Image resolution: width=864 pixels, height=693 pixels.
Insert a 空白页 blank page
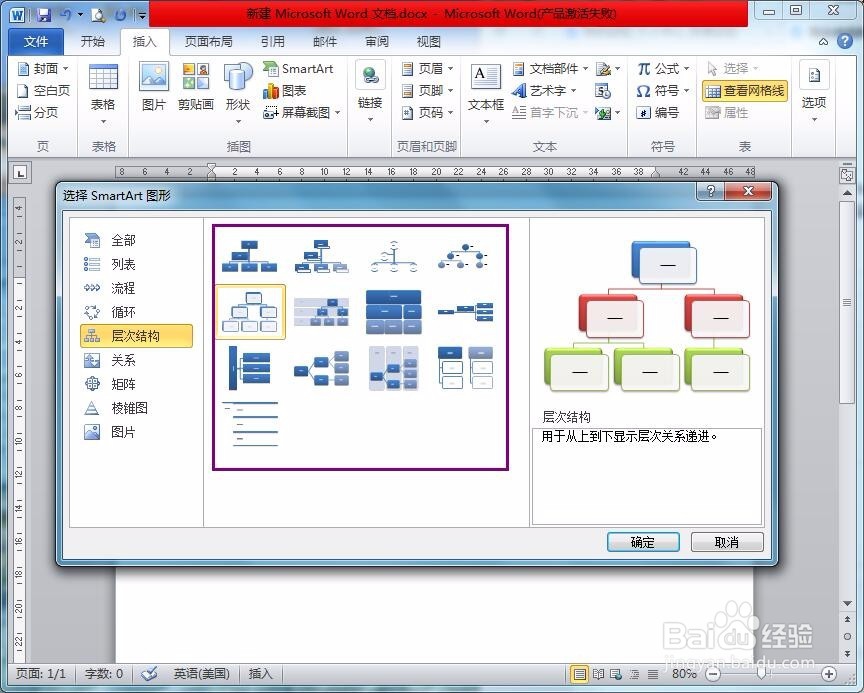(44, 91)
